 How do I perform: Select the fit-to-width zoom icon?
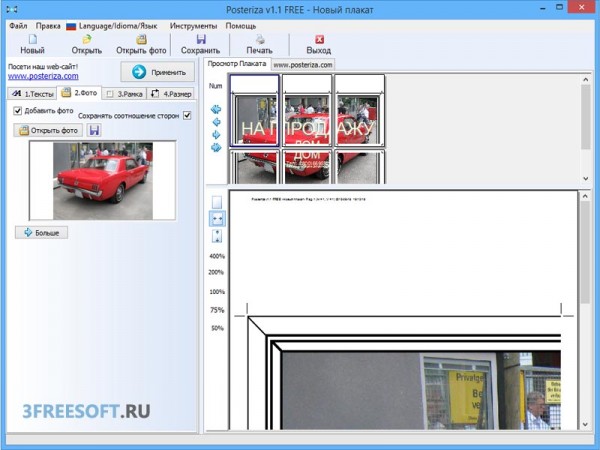218,219
